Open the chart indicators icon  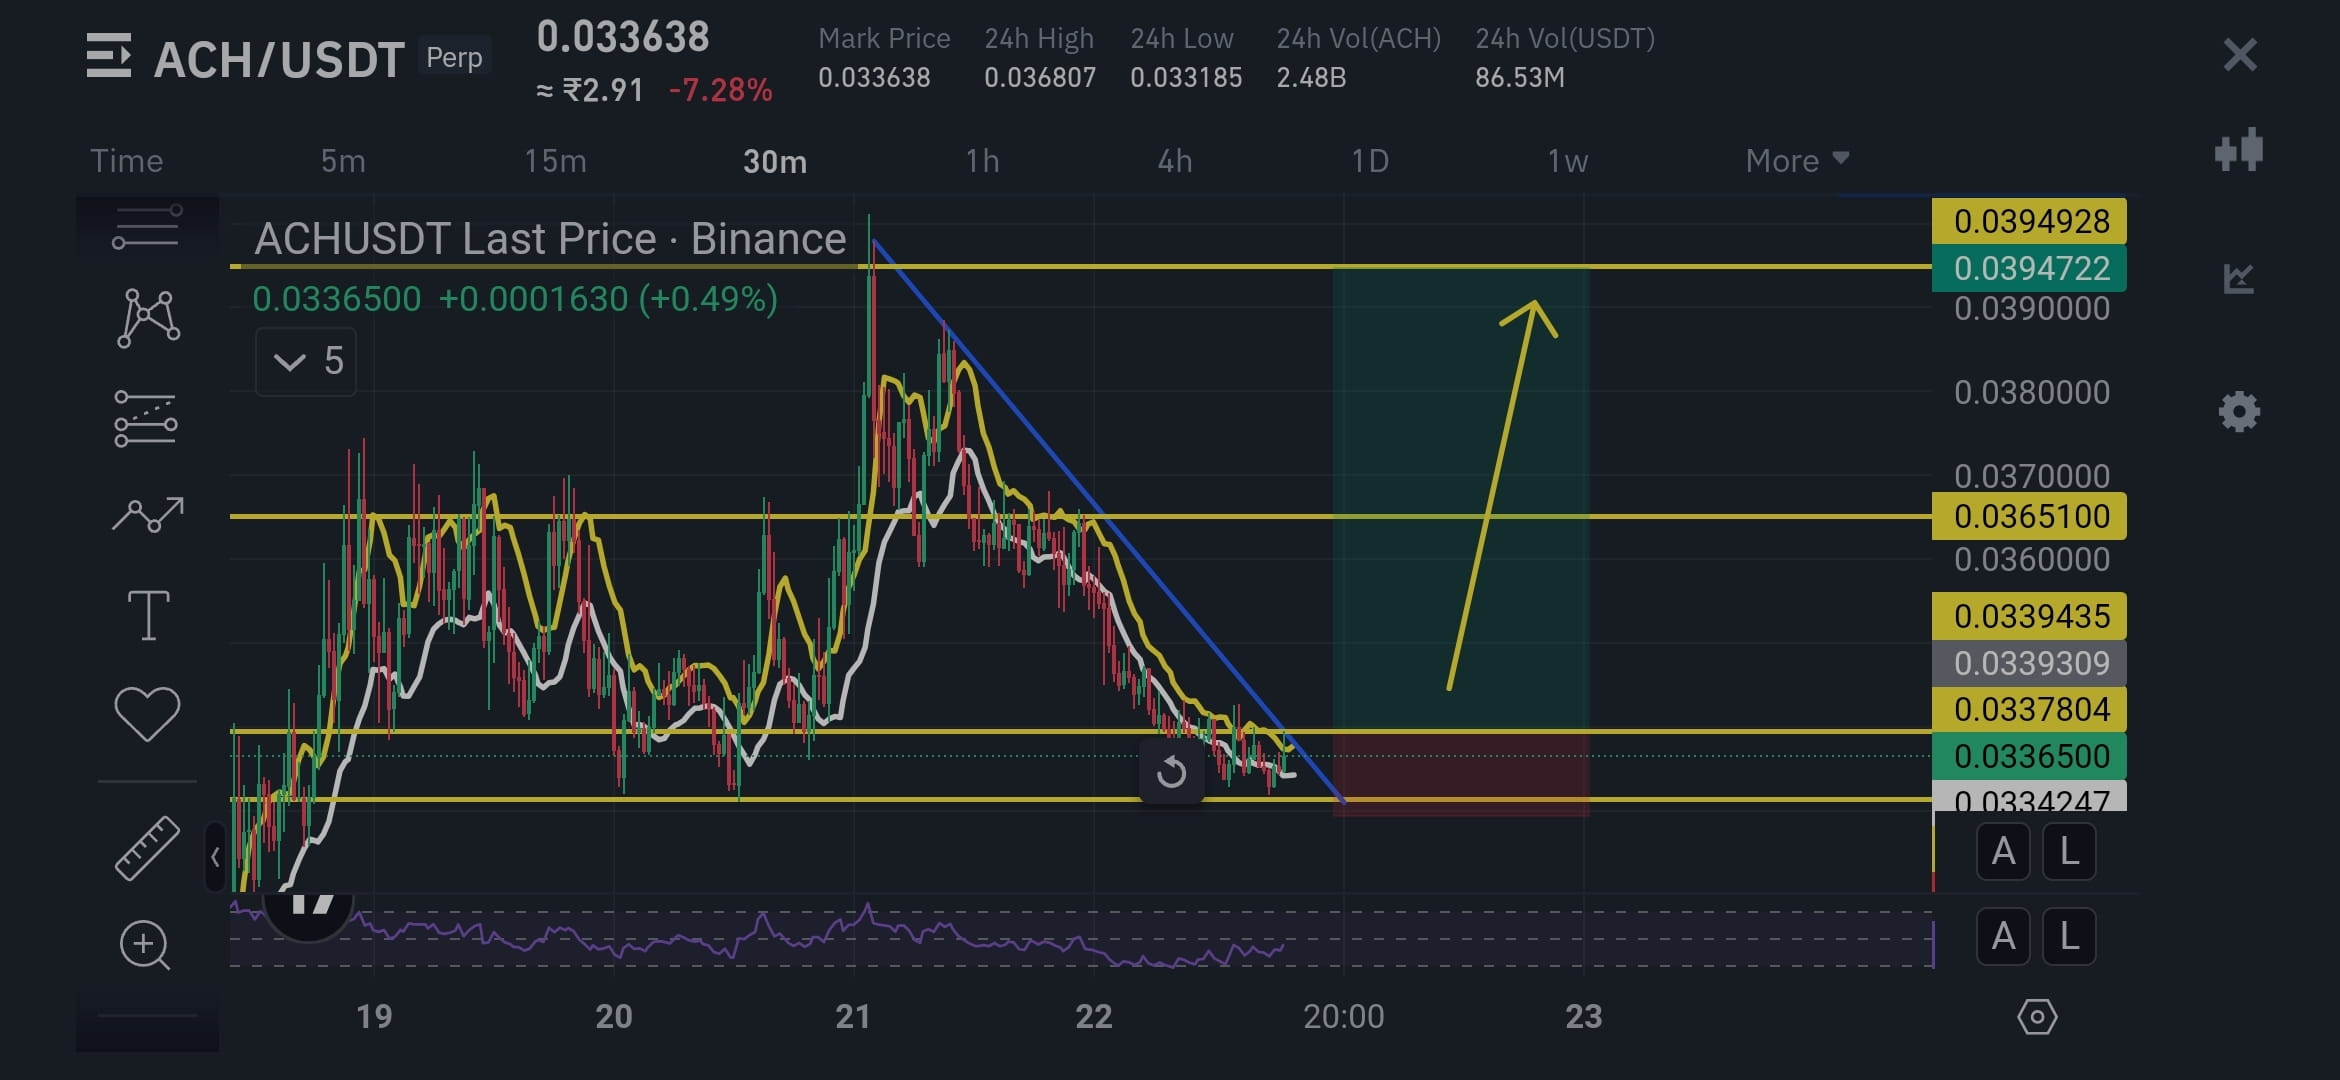[x=2239, y=278]
